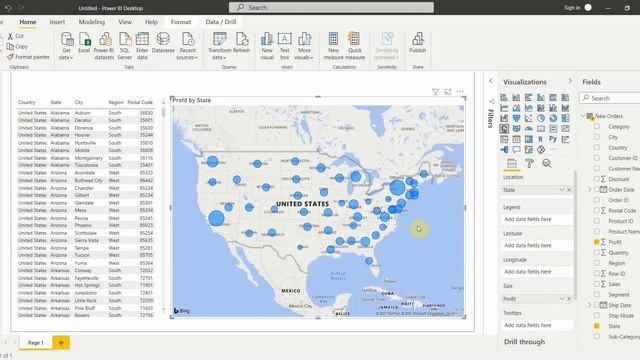Screen dimensions: 640x360
Task: Insert a Text box
Action: 284,46
